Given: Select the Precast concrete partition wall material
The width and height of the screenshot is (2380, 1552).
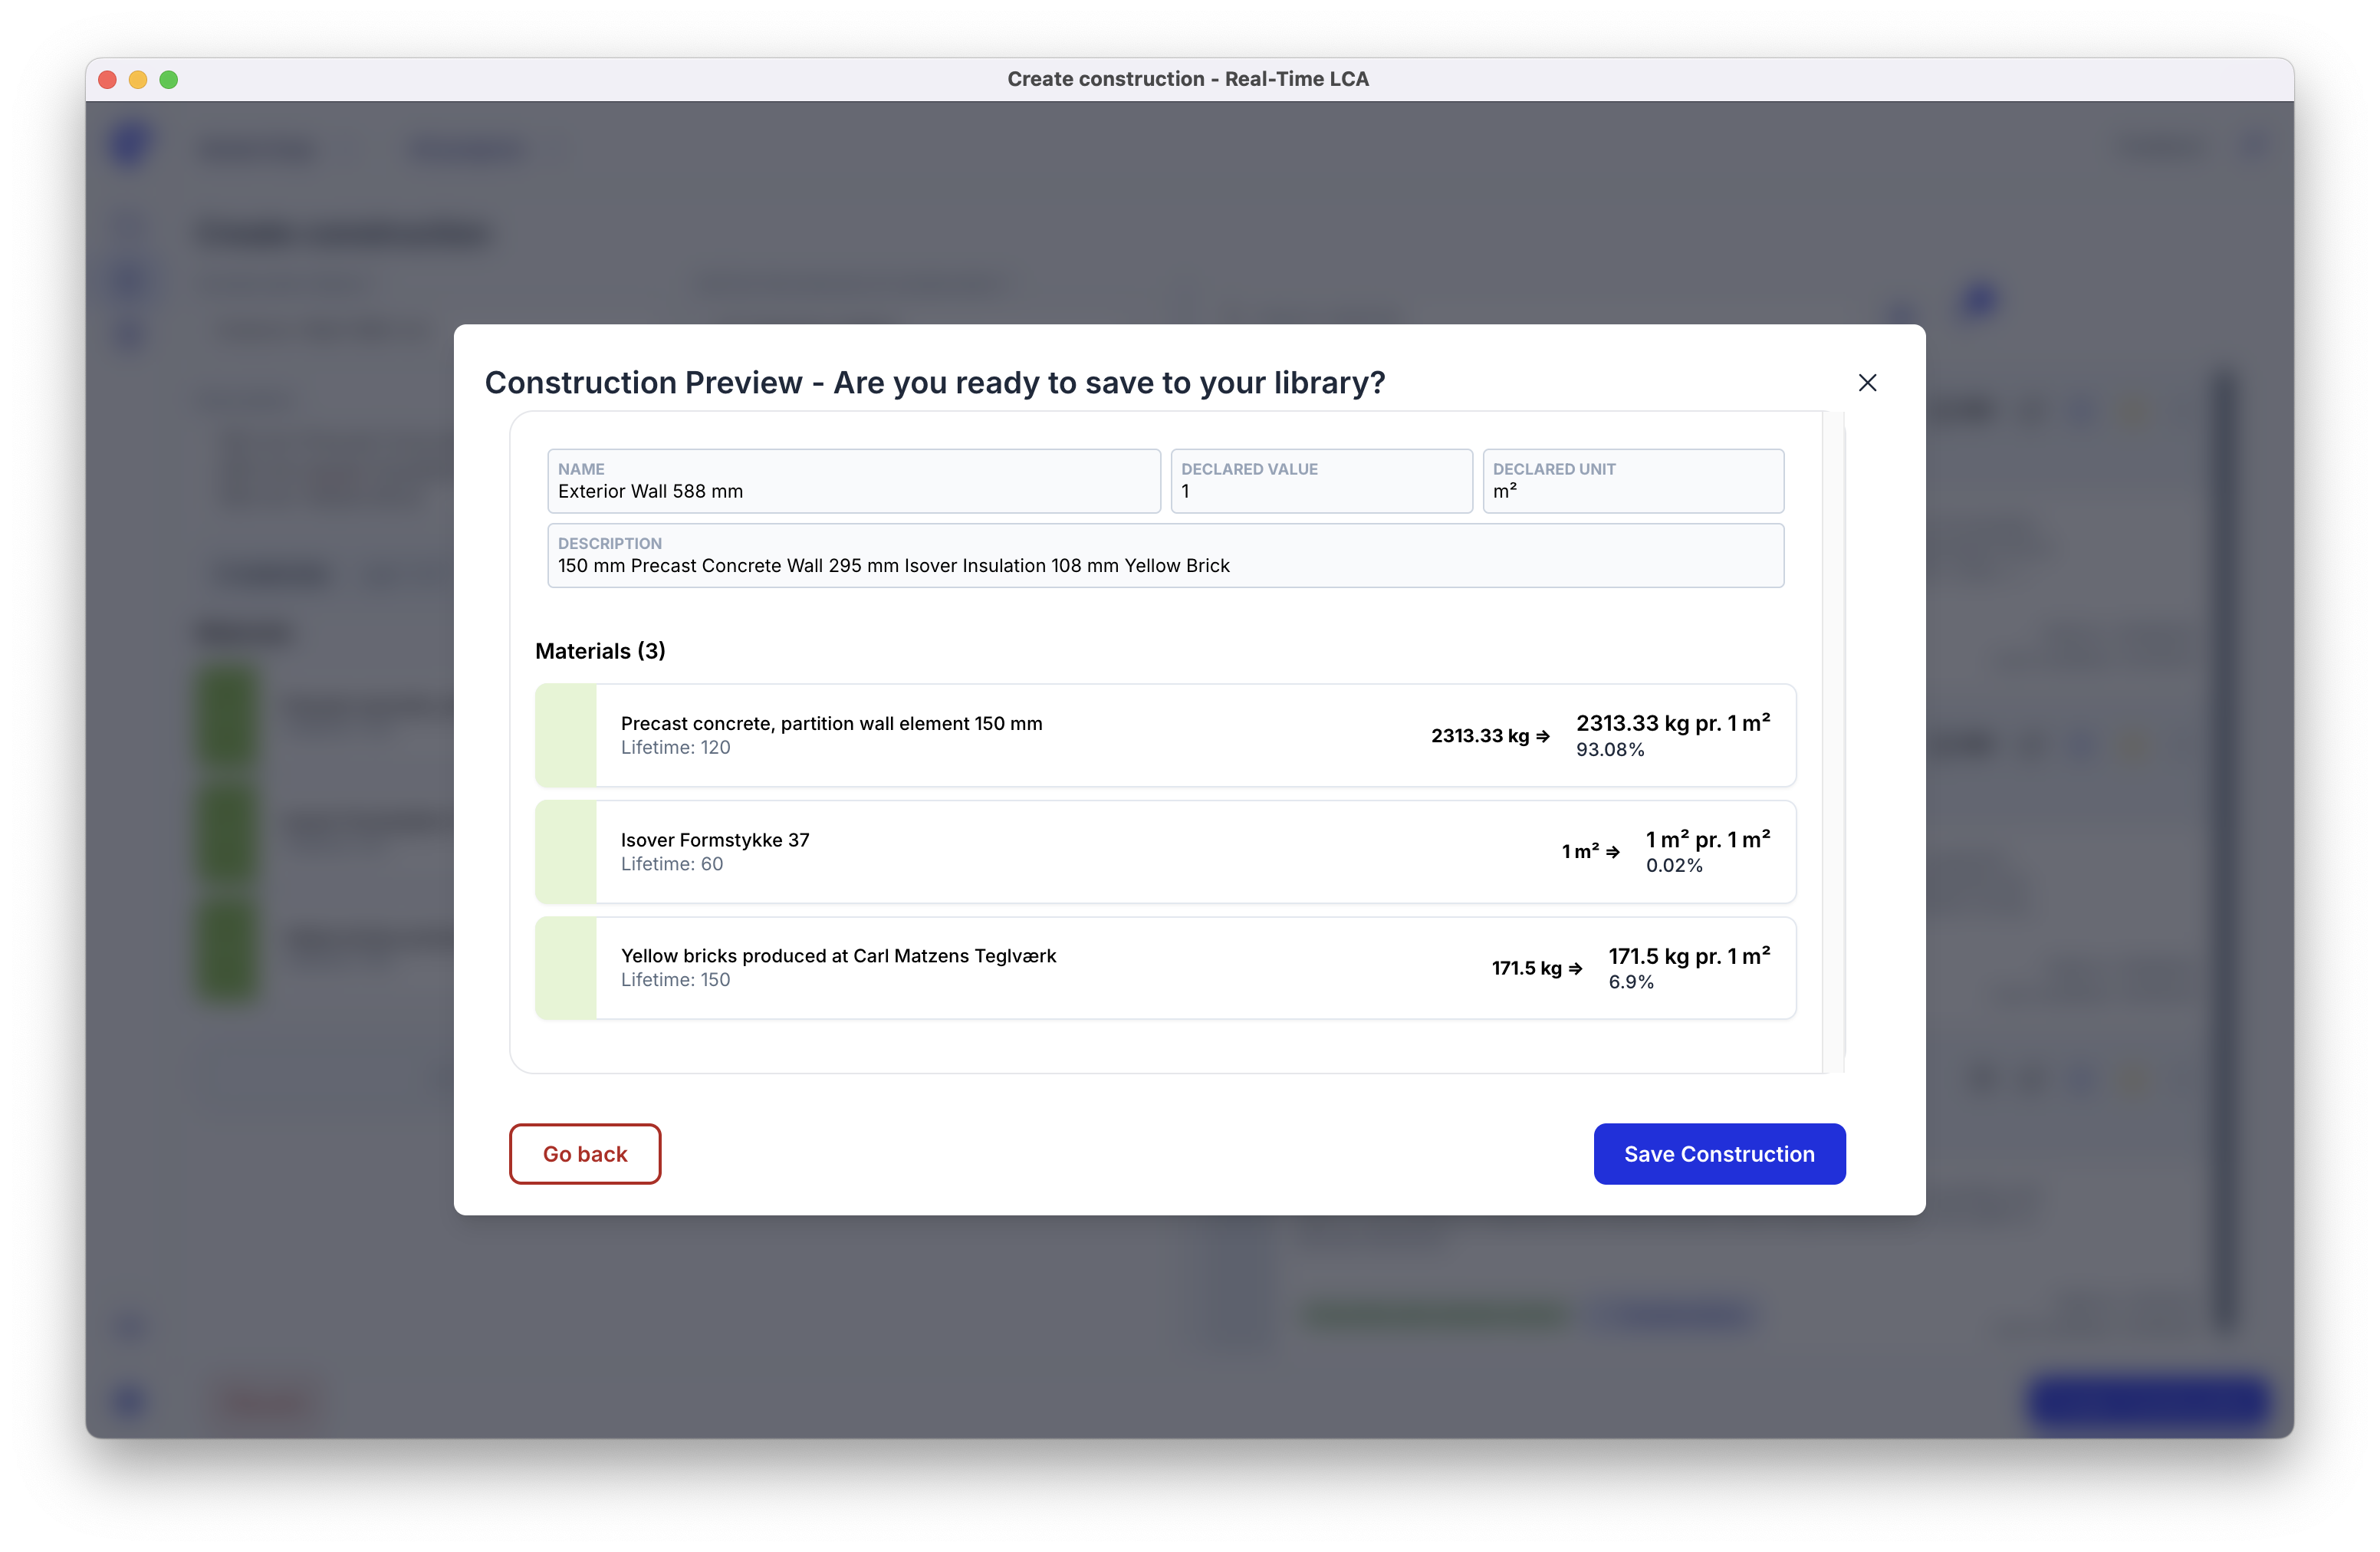Looking at the screenshot, I should pyautogui.click(x=1165, y=735).
